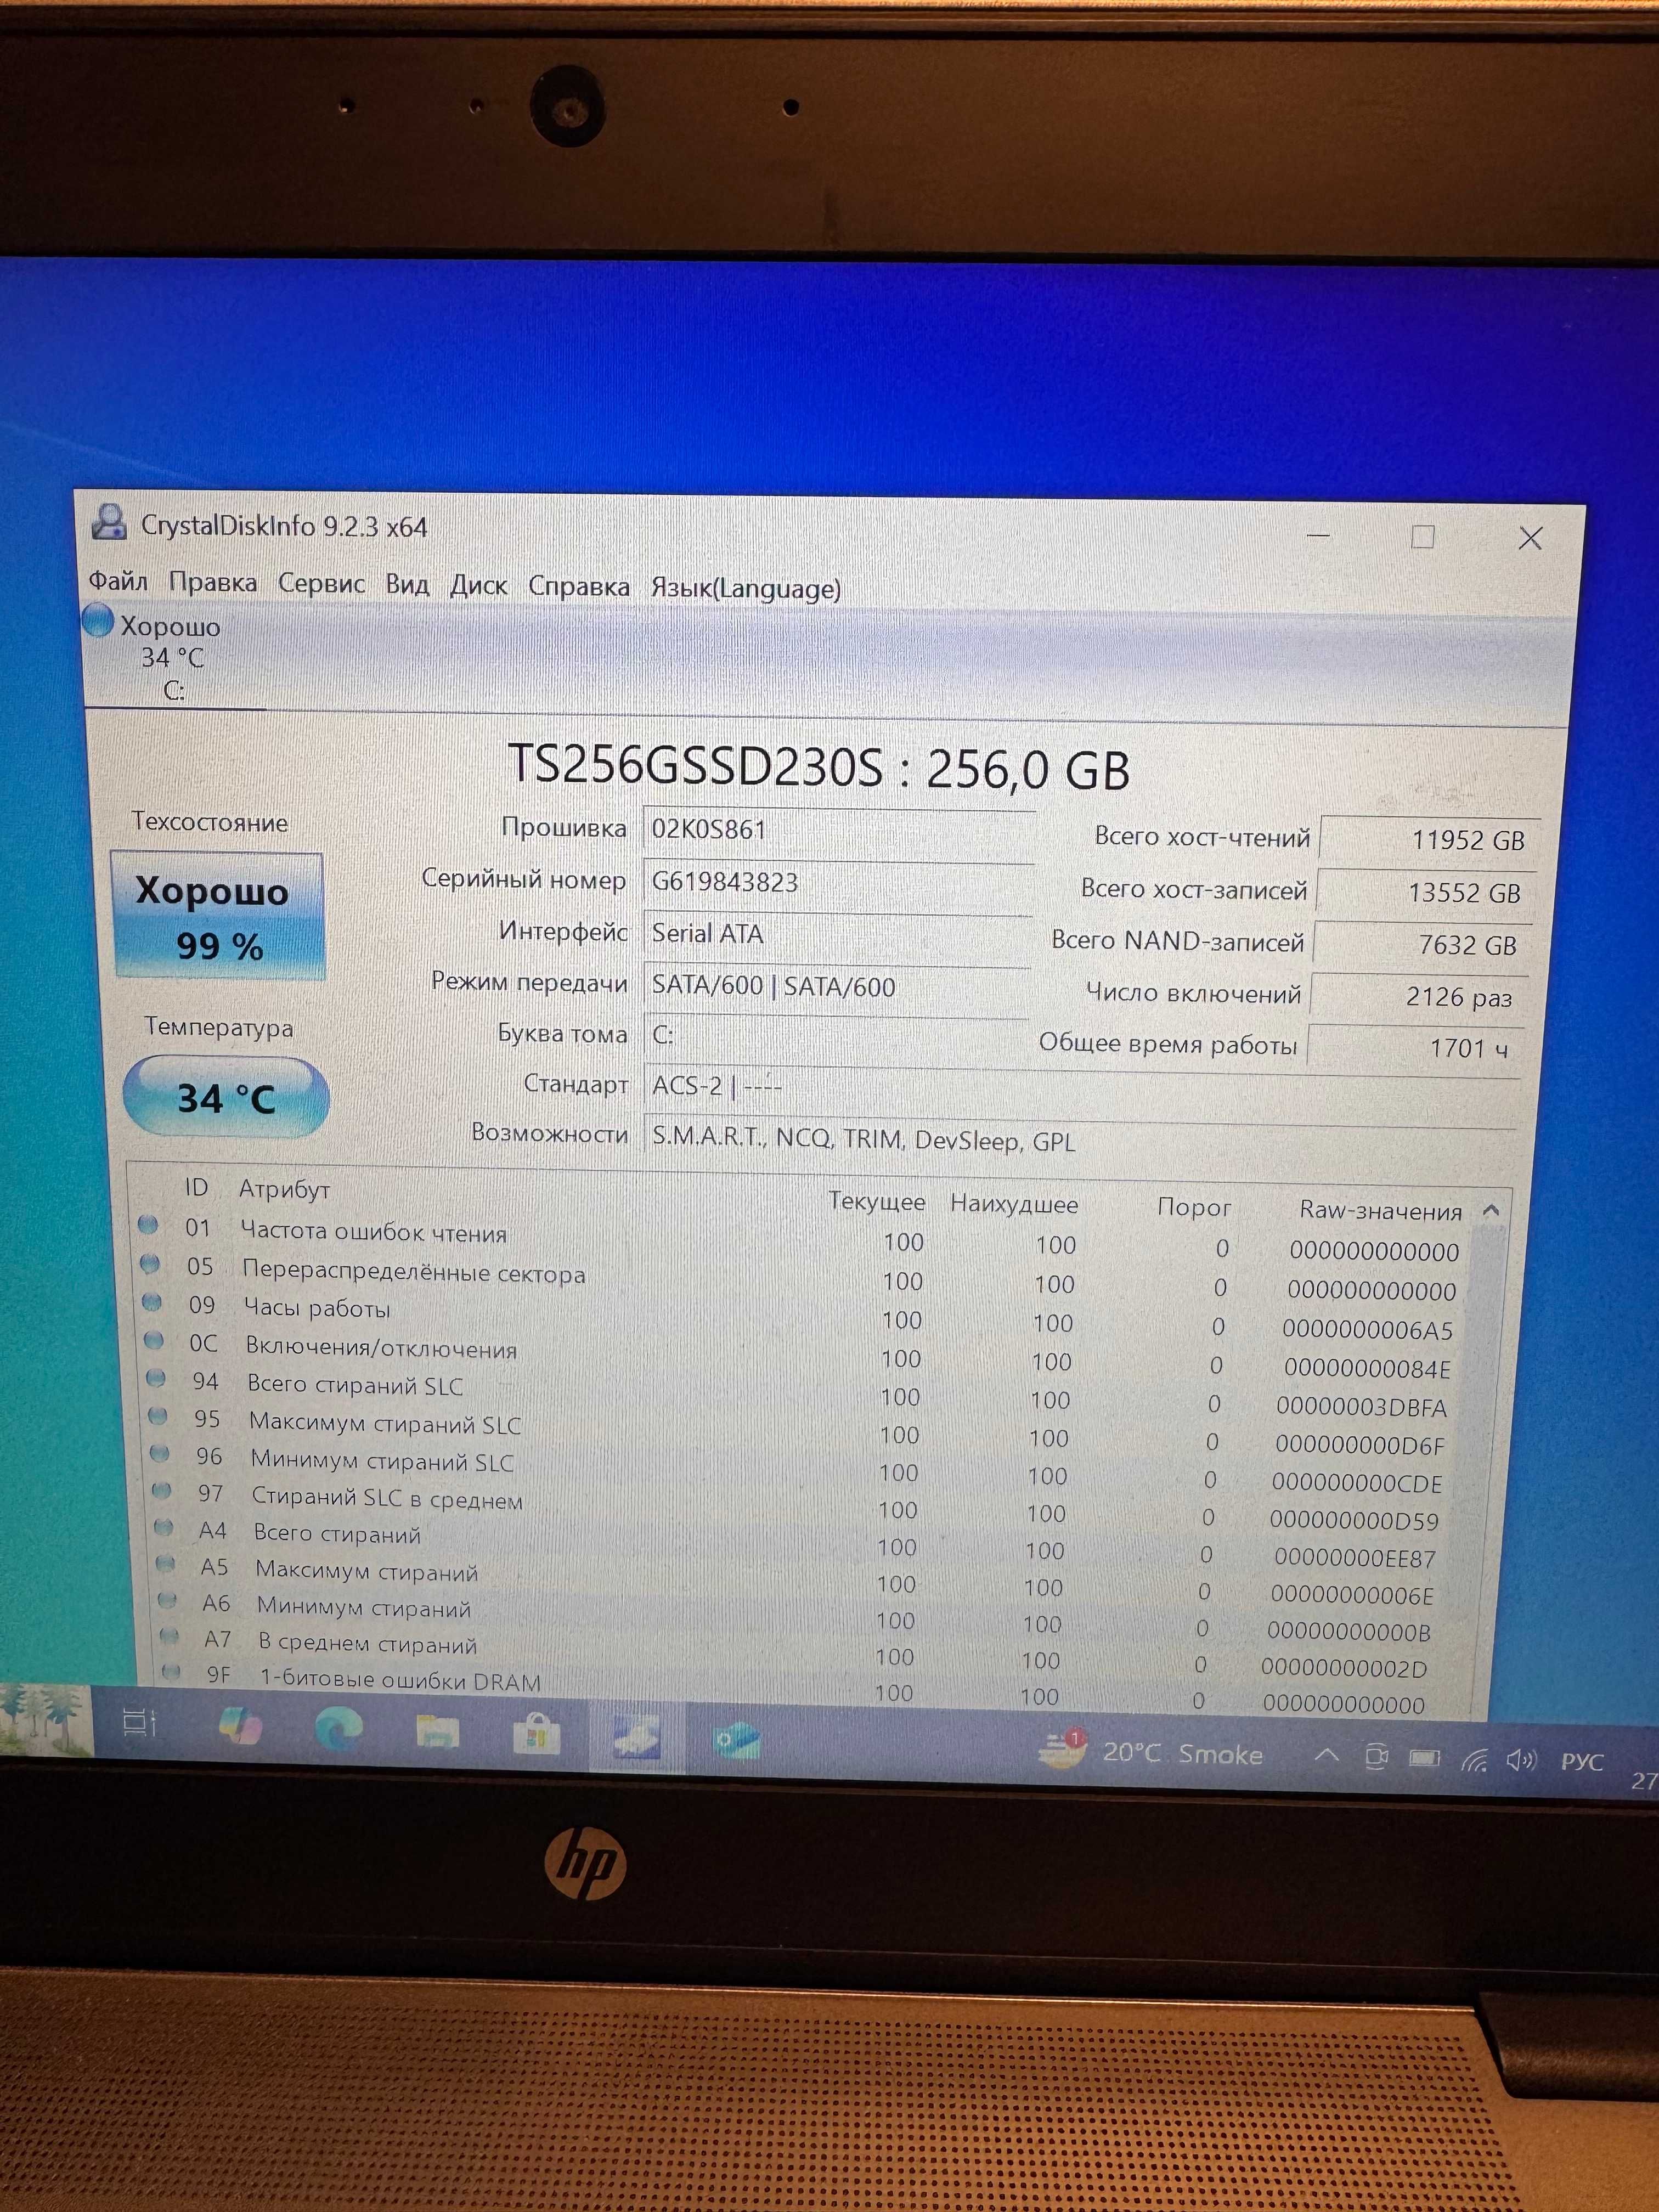
Task: Click the status dot for attribute 96
Action: (160, 1453)
